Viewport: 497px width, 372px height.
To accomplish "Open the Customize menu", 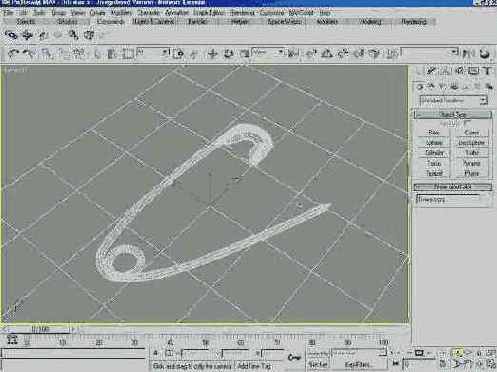I will [x=272, y=13].
